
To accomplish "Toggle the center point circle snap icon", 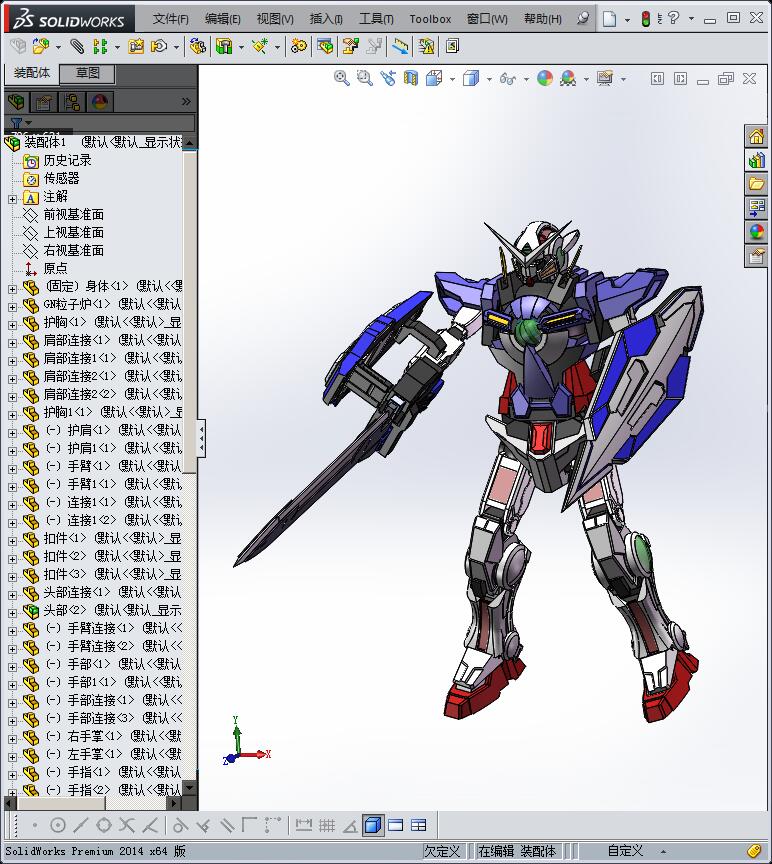I will pyautogui.click(x=58, y=825).
